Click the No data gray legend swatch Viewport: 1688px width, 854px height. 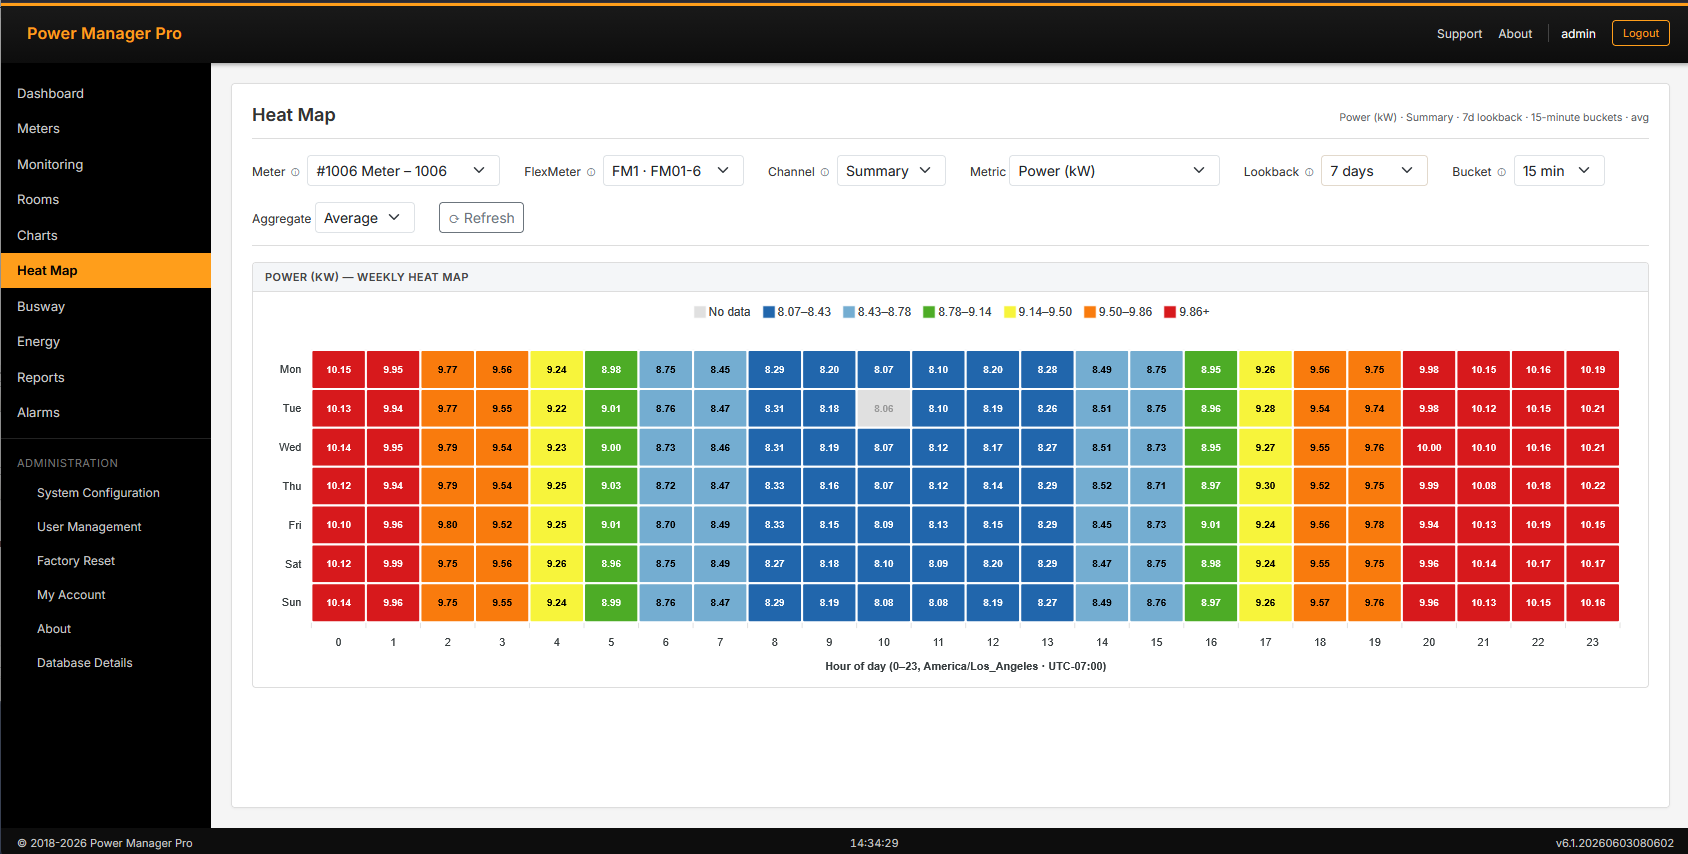700,312
